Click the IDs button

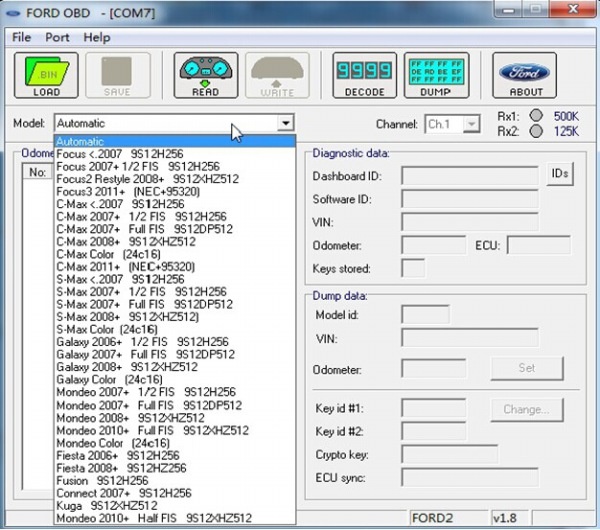click(x=560, y=174)
